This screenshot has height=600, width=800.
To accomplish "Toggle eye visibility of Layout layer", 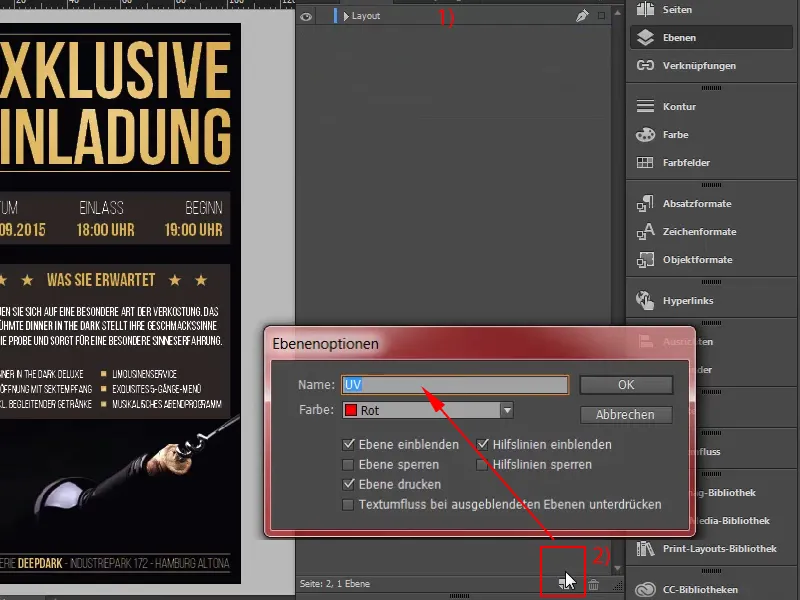I will [x=306, y=16].
